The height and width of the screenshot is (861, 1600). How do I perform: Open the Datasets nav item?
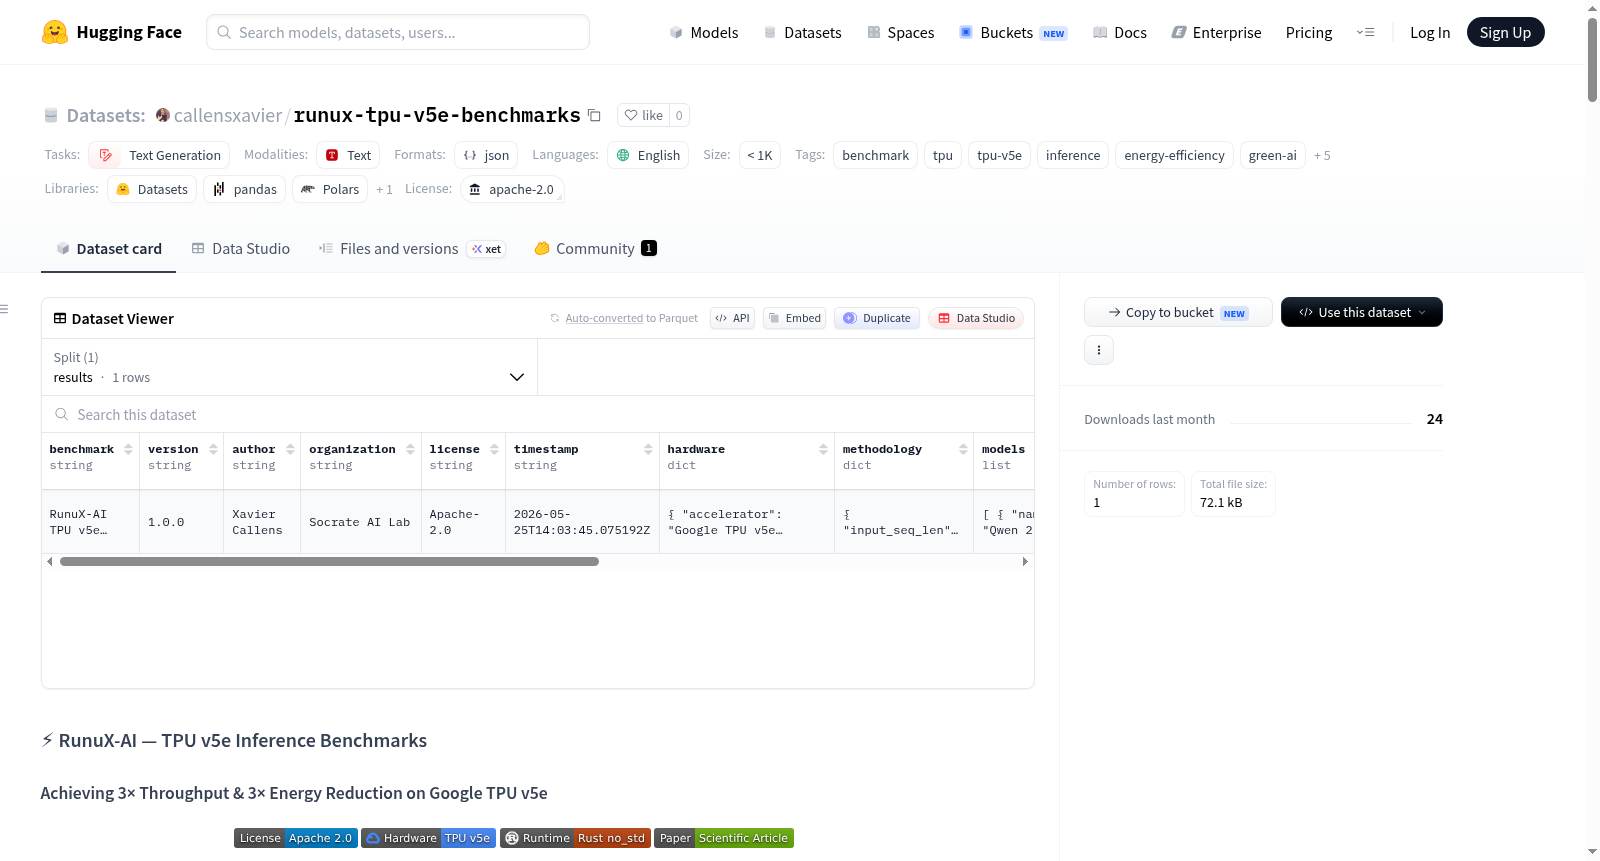pos(802,32)
